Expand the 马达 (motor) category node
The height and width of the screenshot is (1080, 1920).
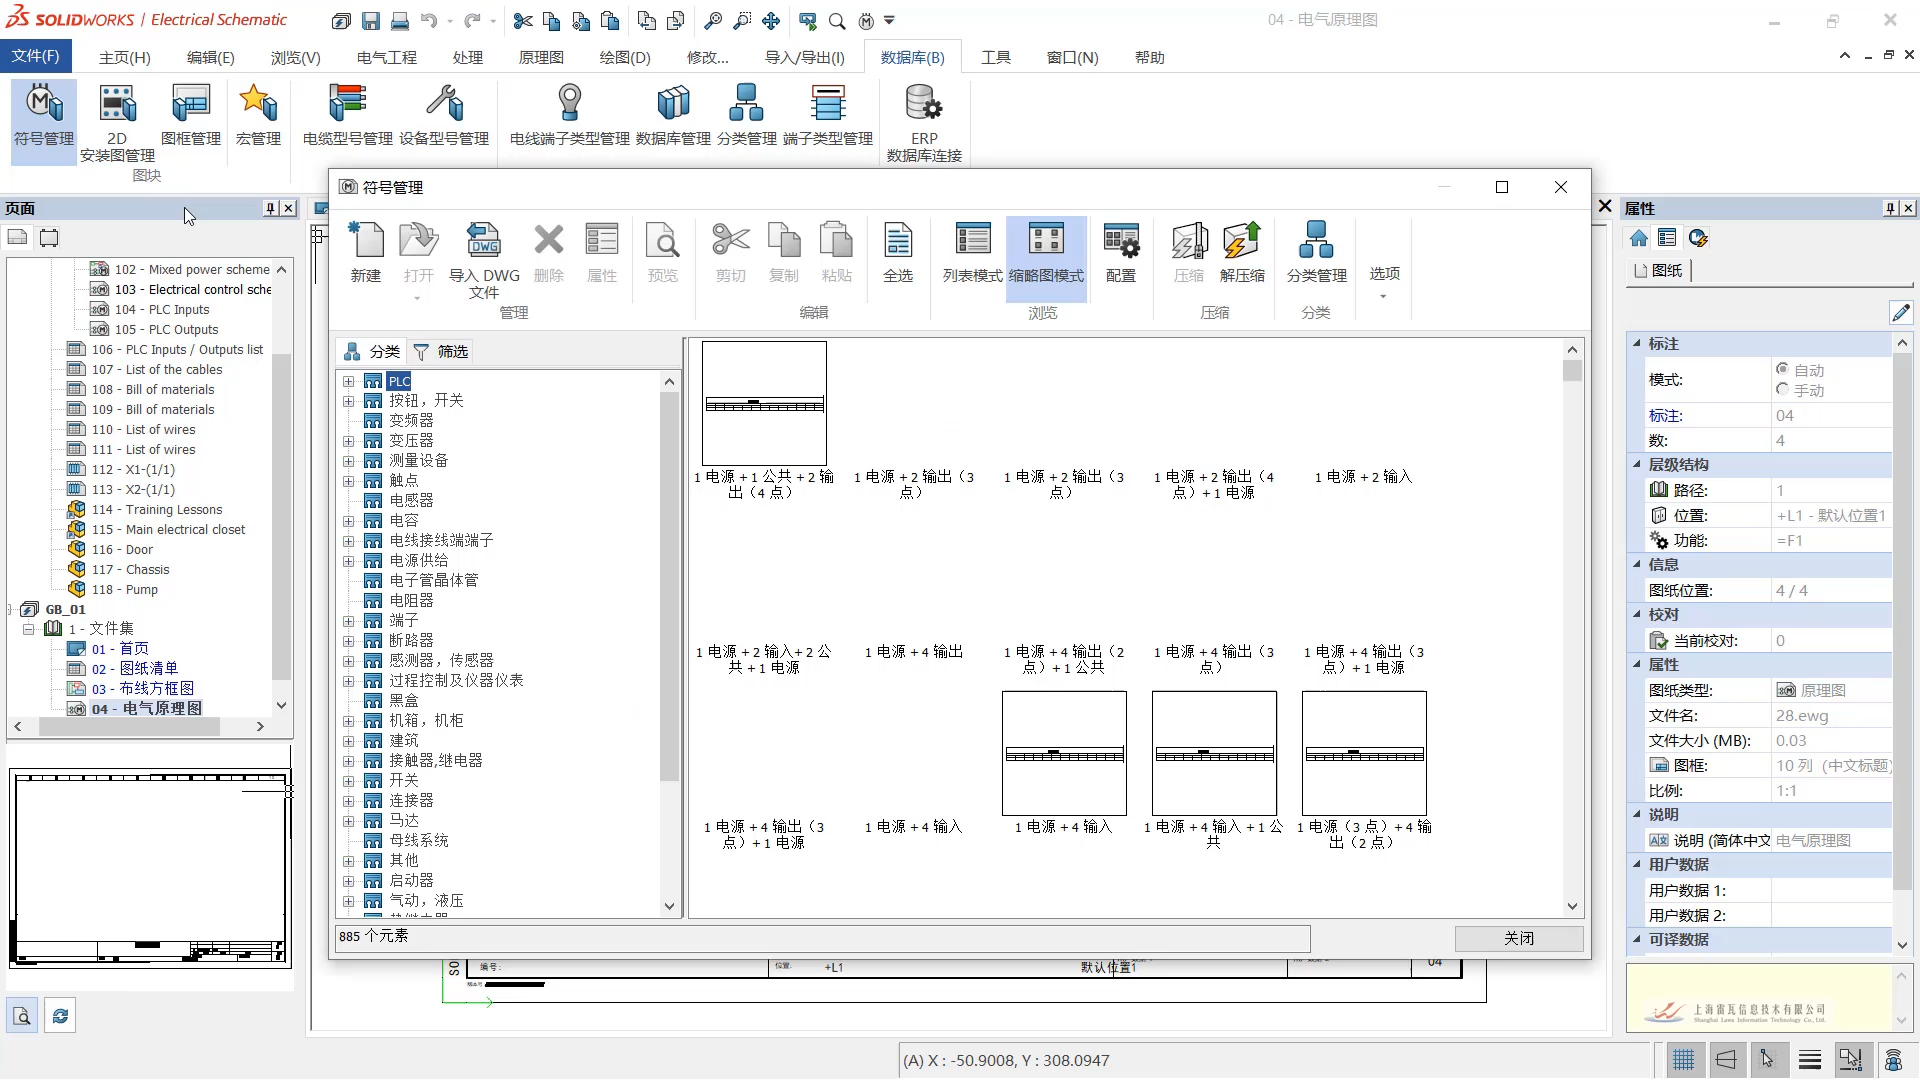(x=348, y=821)
